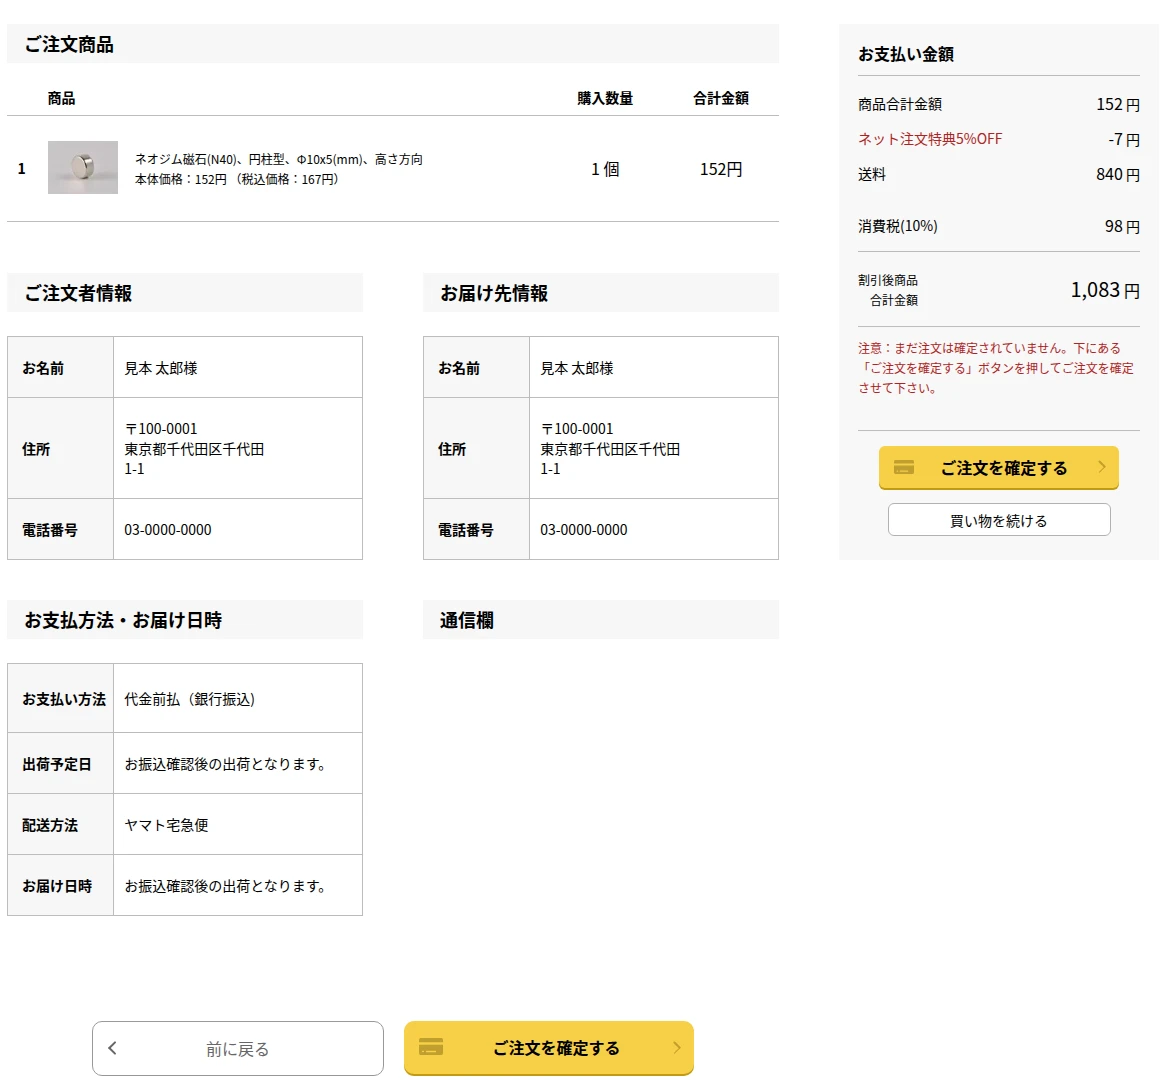Click the 1,083 円 grand total

coord(1105,290)
